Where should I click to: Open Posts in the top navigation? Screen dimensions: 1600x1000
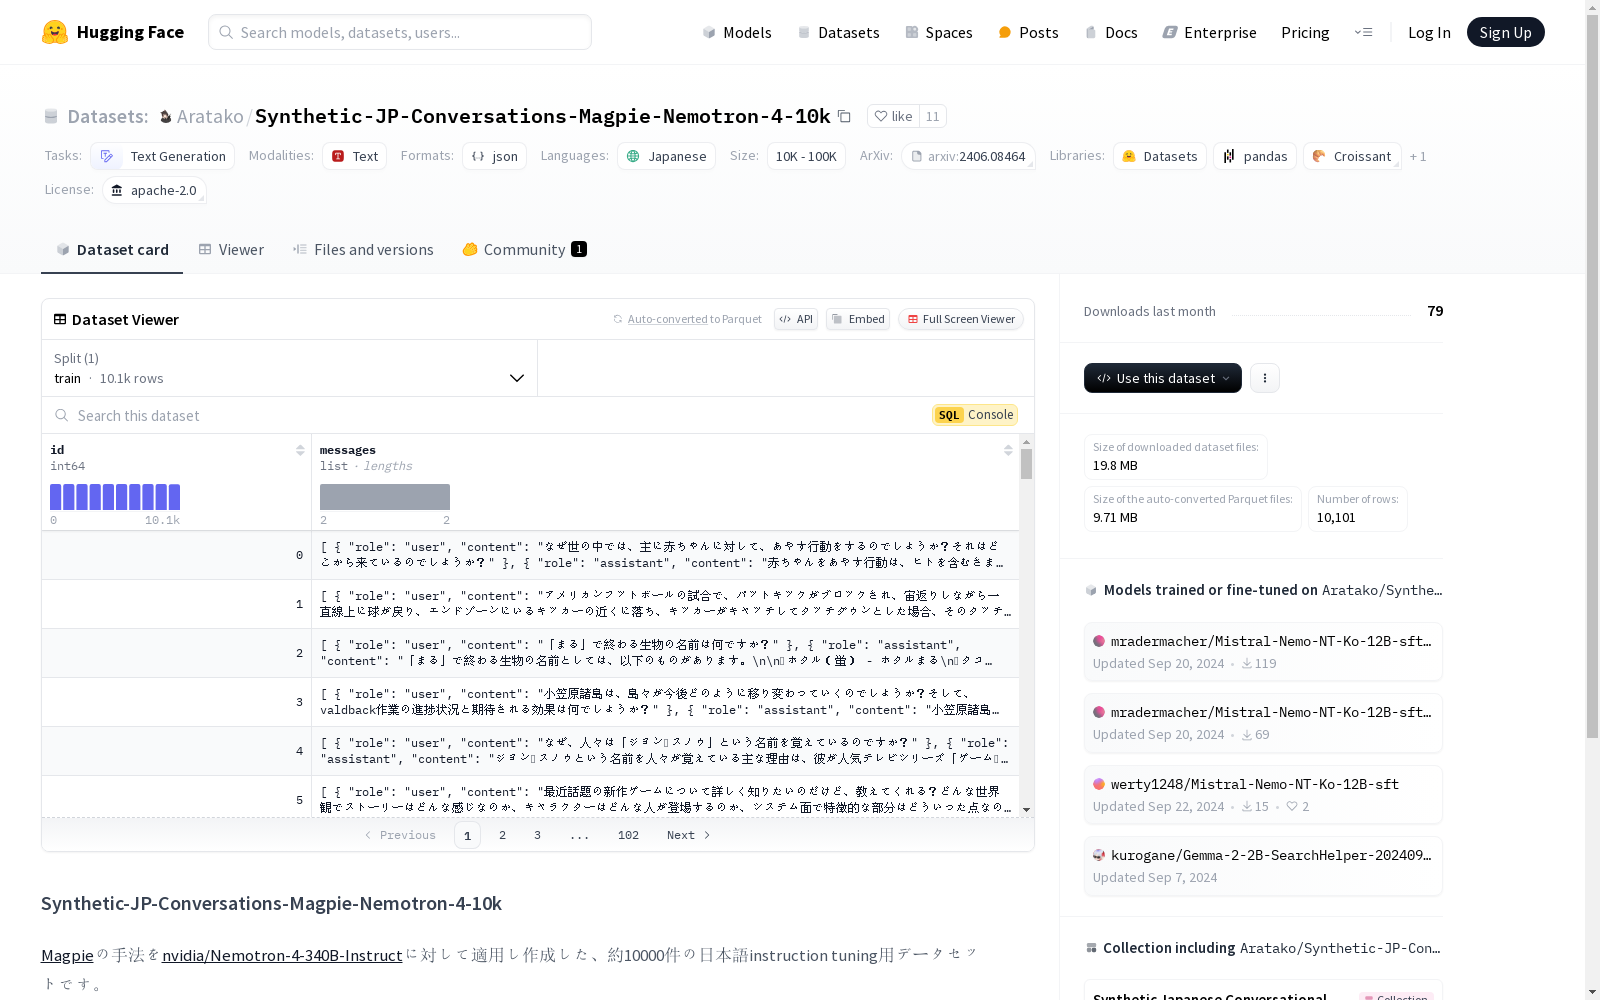click(1028, 32)
